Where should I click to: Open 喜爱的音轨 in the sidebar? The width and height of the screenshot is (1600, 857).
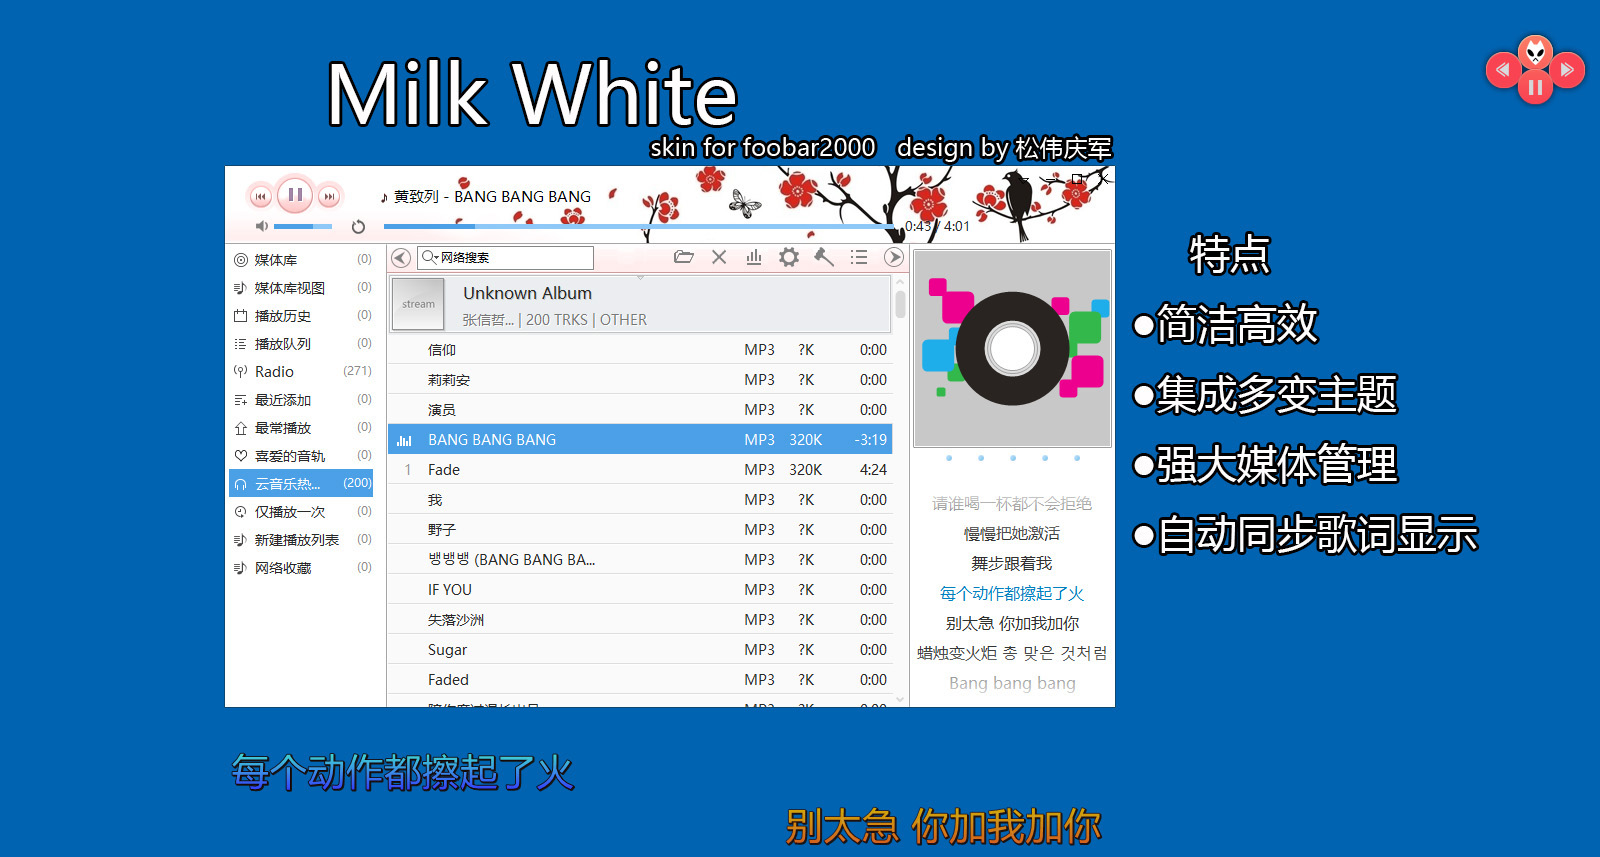(x=302, y=456)
